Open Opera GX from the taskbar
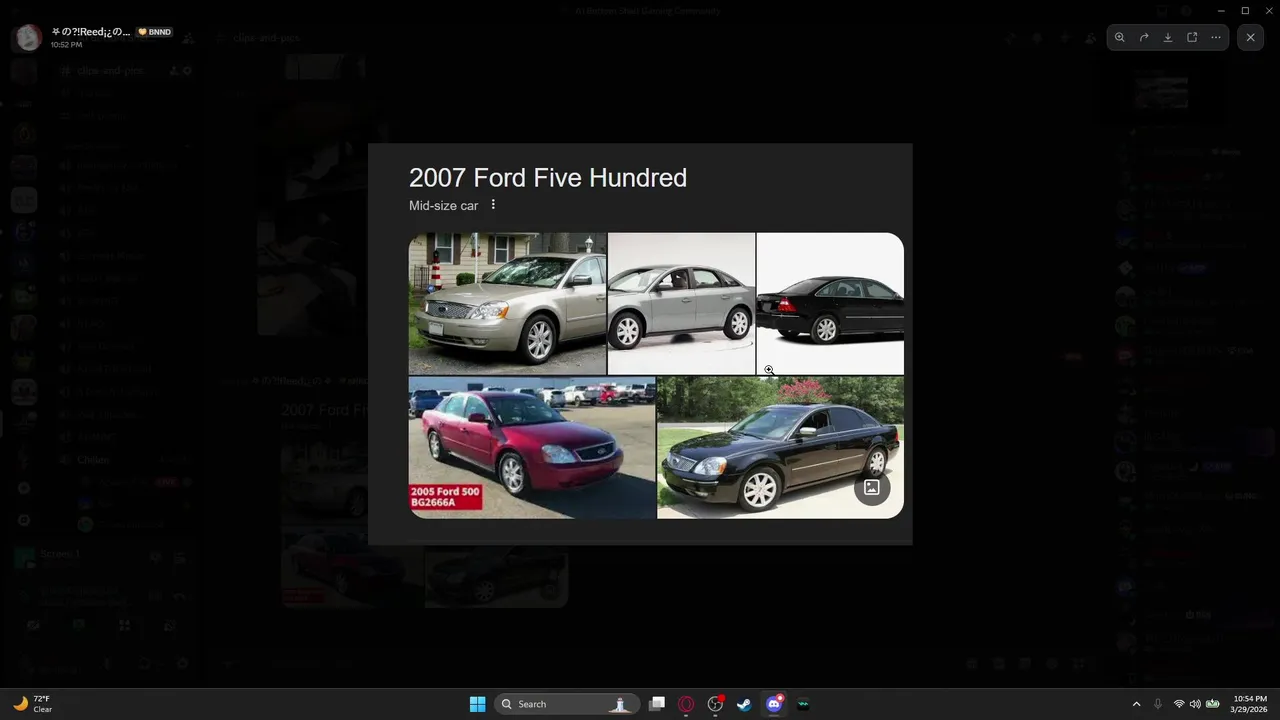1280x720 pixels. 686,704
